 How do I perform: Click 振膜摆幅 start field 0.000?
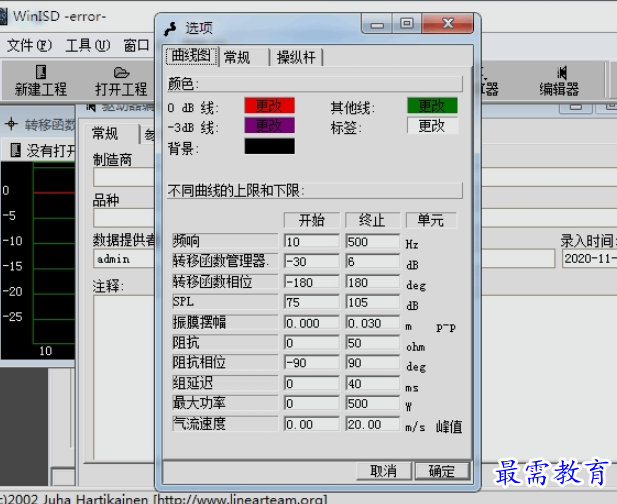[311, 322]
